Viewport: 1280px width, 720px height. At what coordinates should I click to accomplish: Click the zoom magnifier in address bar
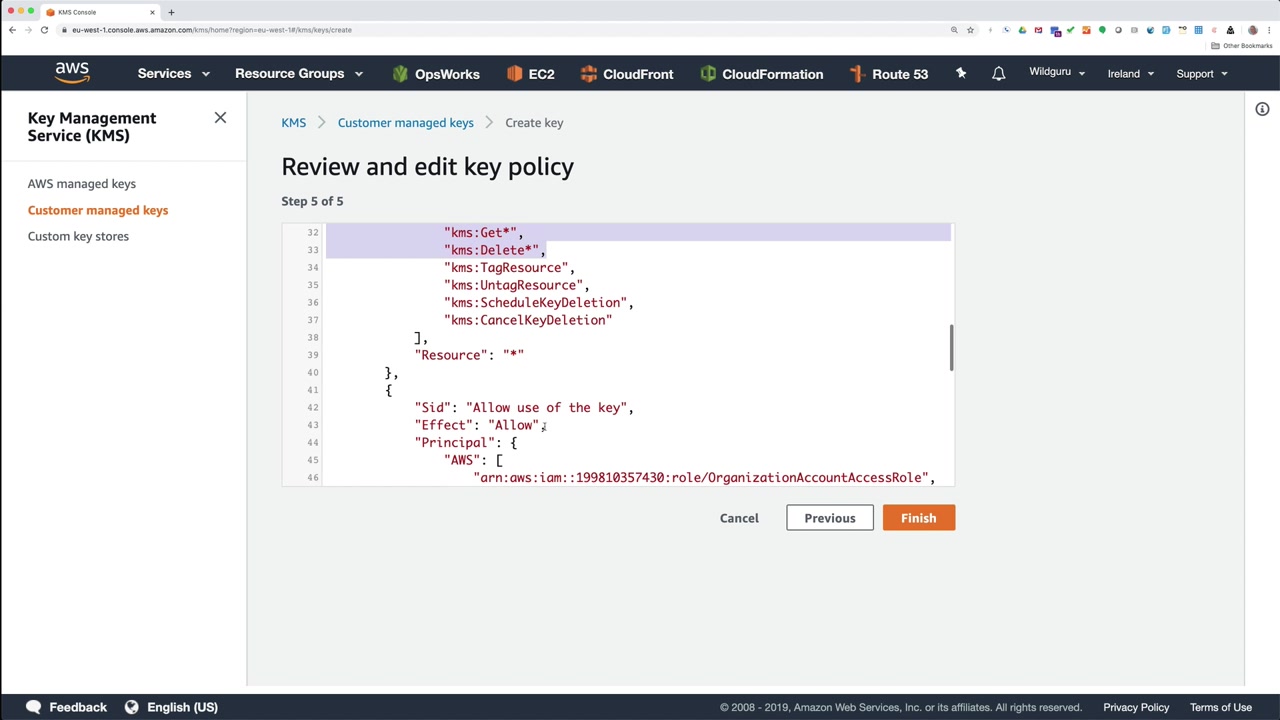pyautogui.click(x=954, y=30)
